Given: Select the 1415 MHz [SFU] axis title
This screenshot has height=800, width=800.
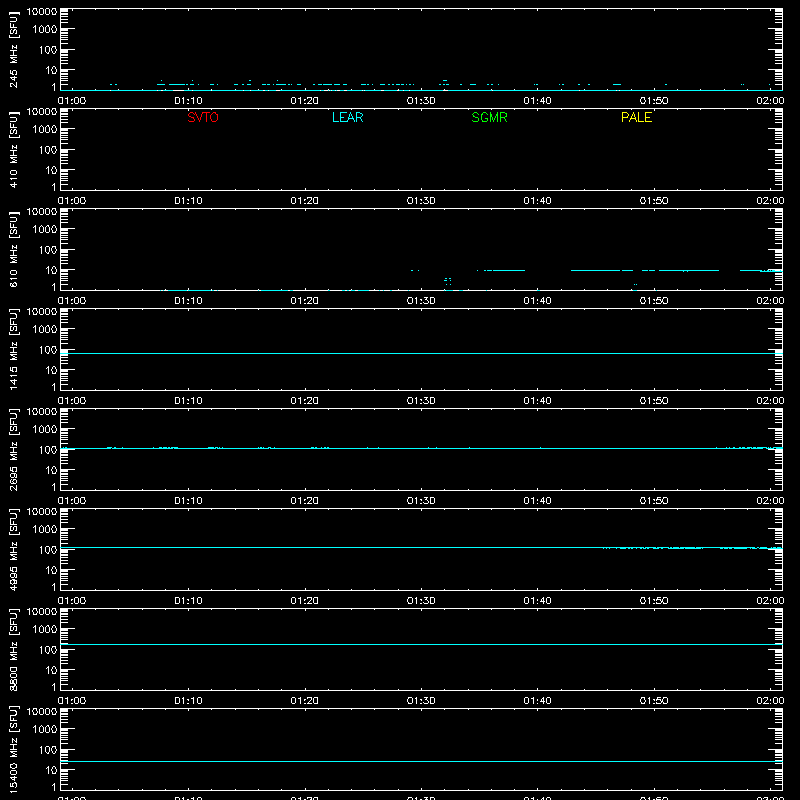Looking at the screenshot, I should click(13, 350).
